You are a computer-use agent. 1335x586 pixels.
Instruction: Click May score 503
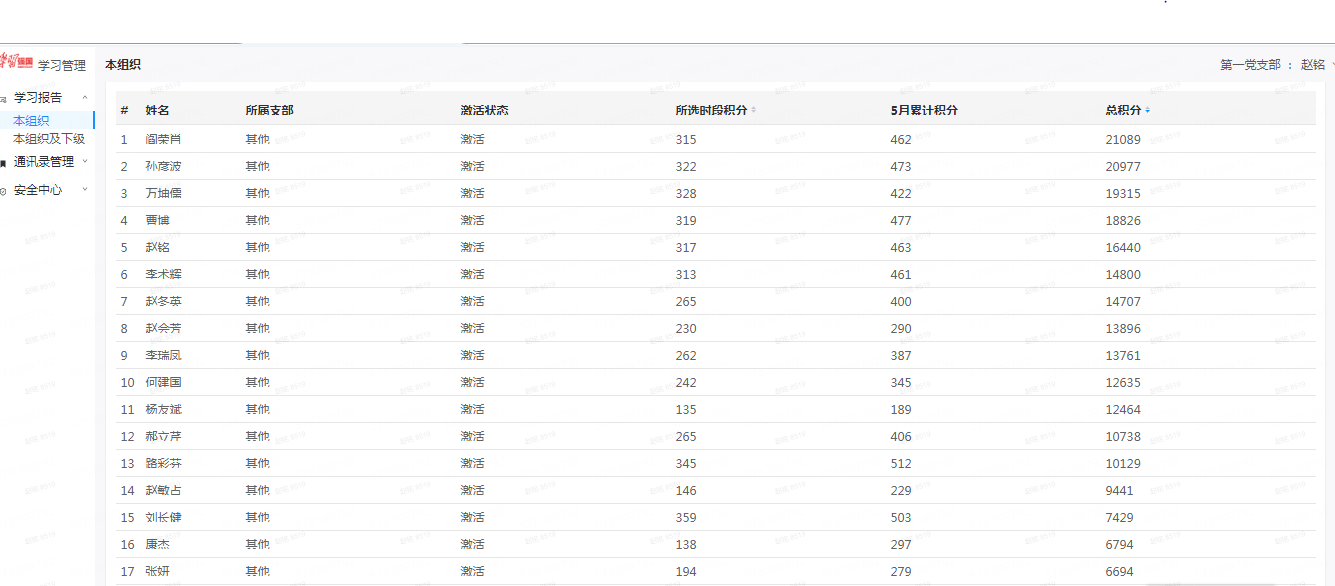(x=901, y=518)
